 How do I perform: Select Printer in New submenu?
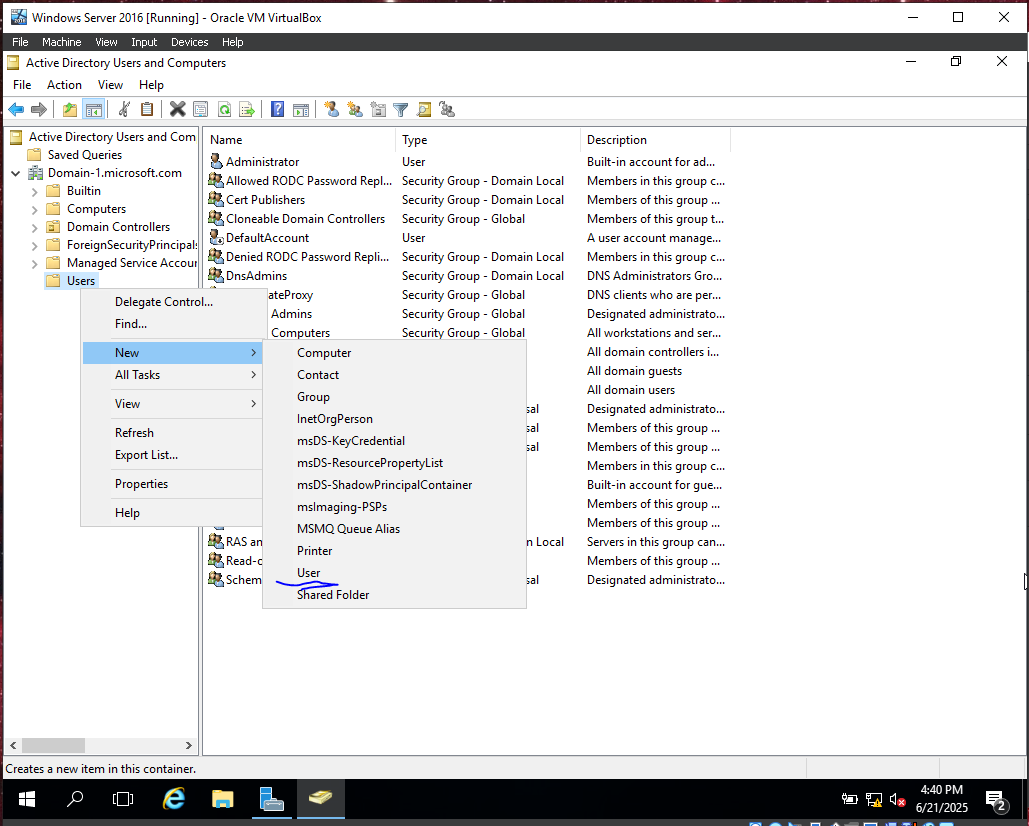[394, 550]
